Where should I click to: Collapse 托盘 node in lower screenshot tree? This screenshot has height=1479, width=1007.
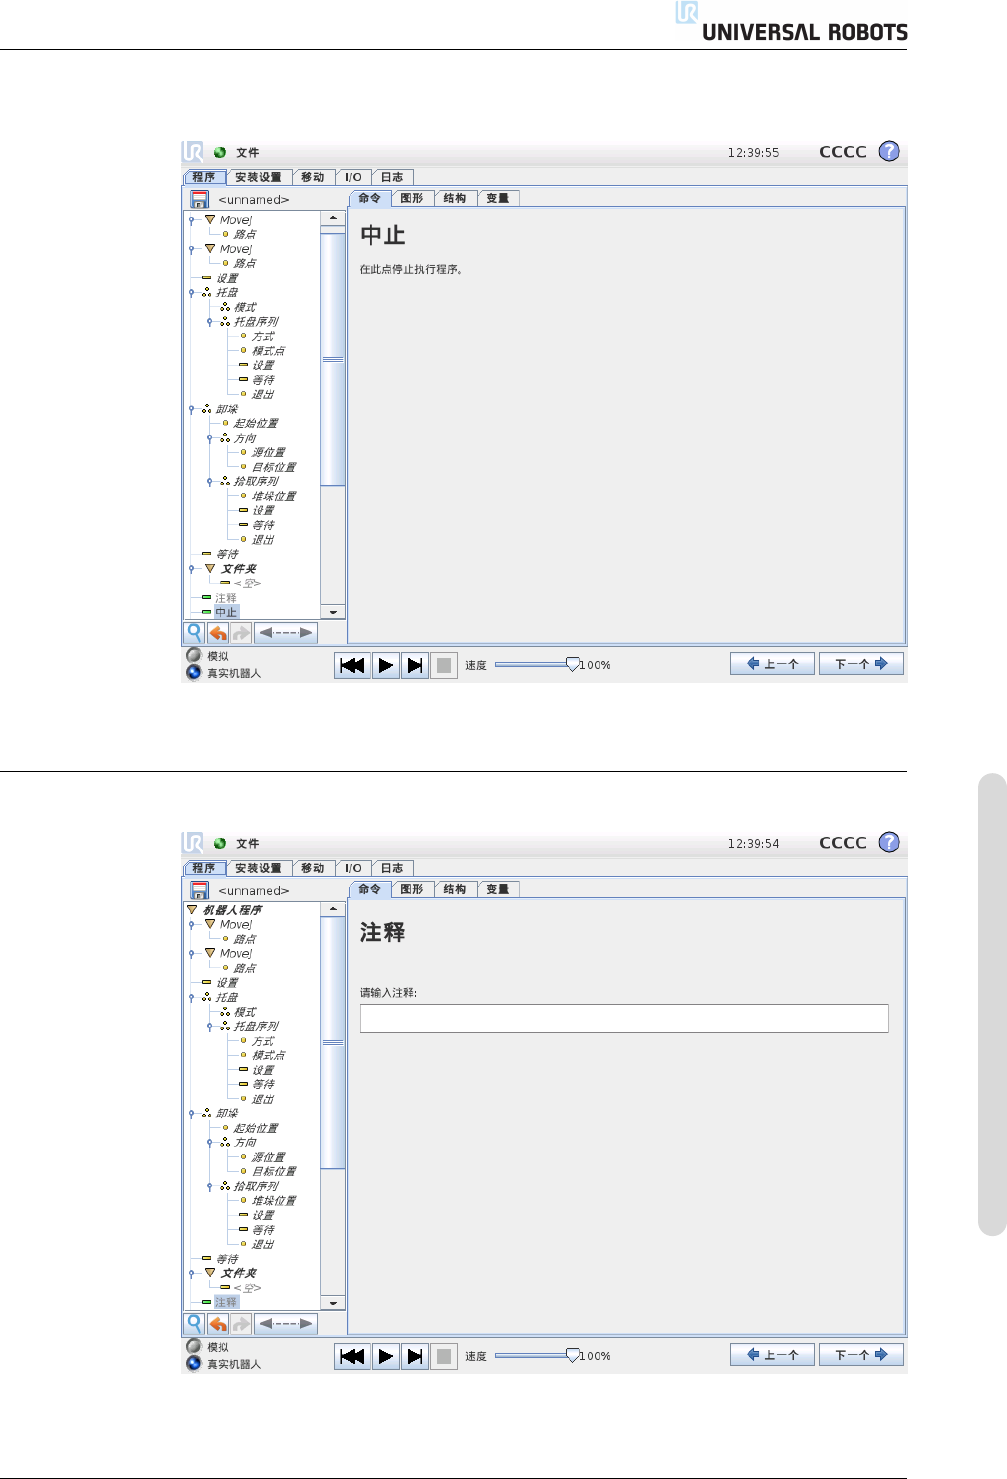(x=191, y=998)
